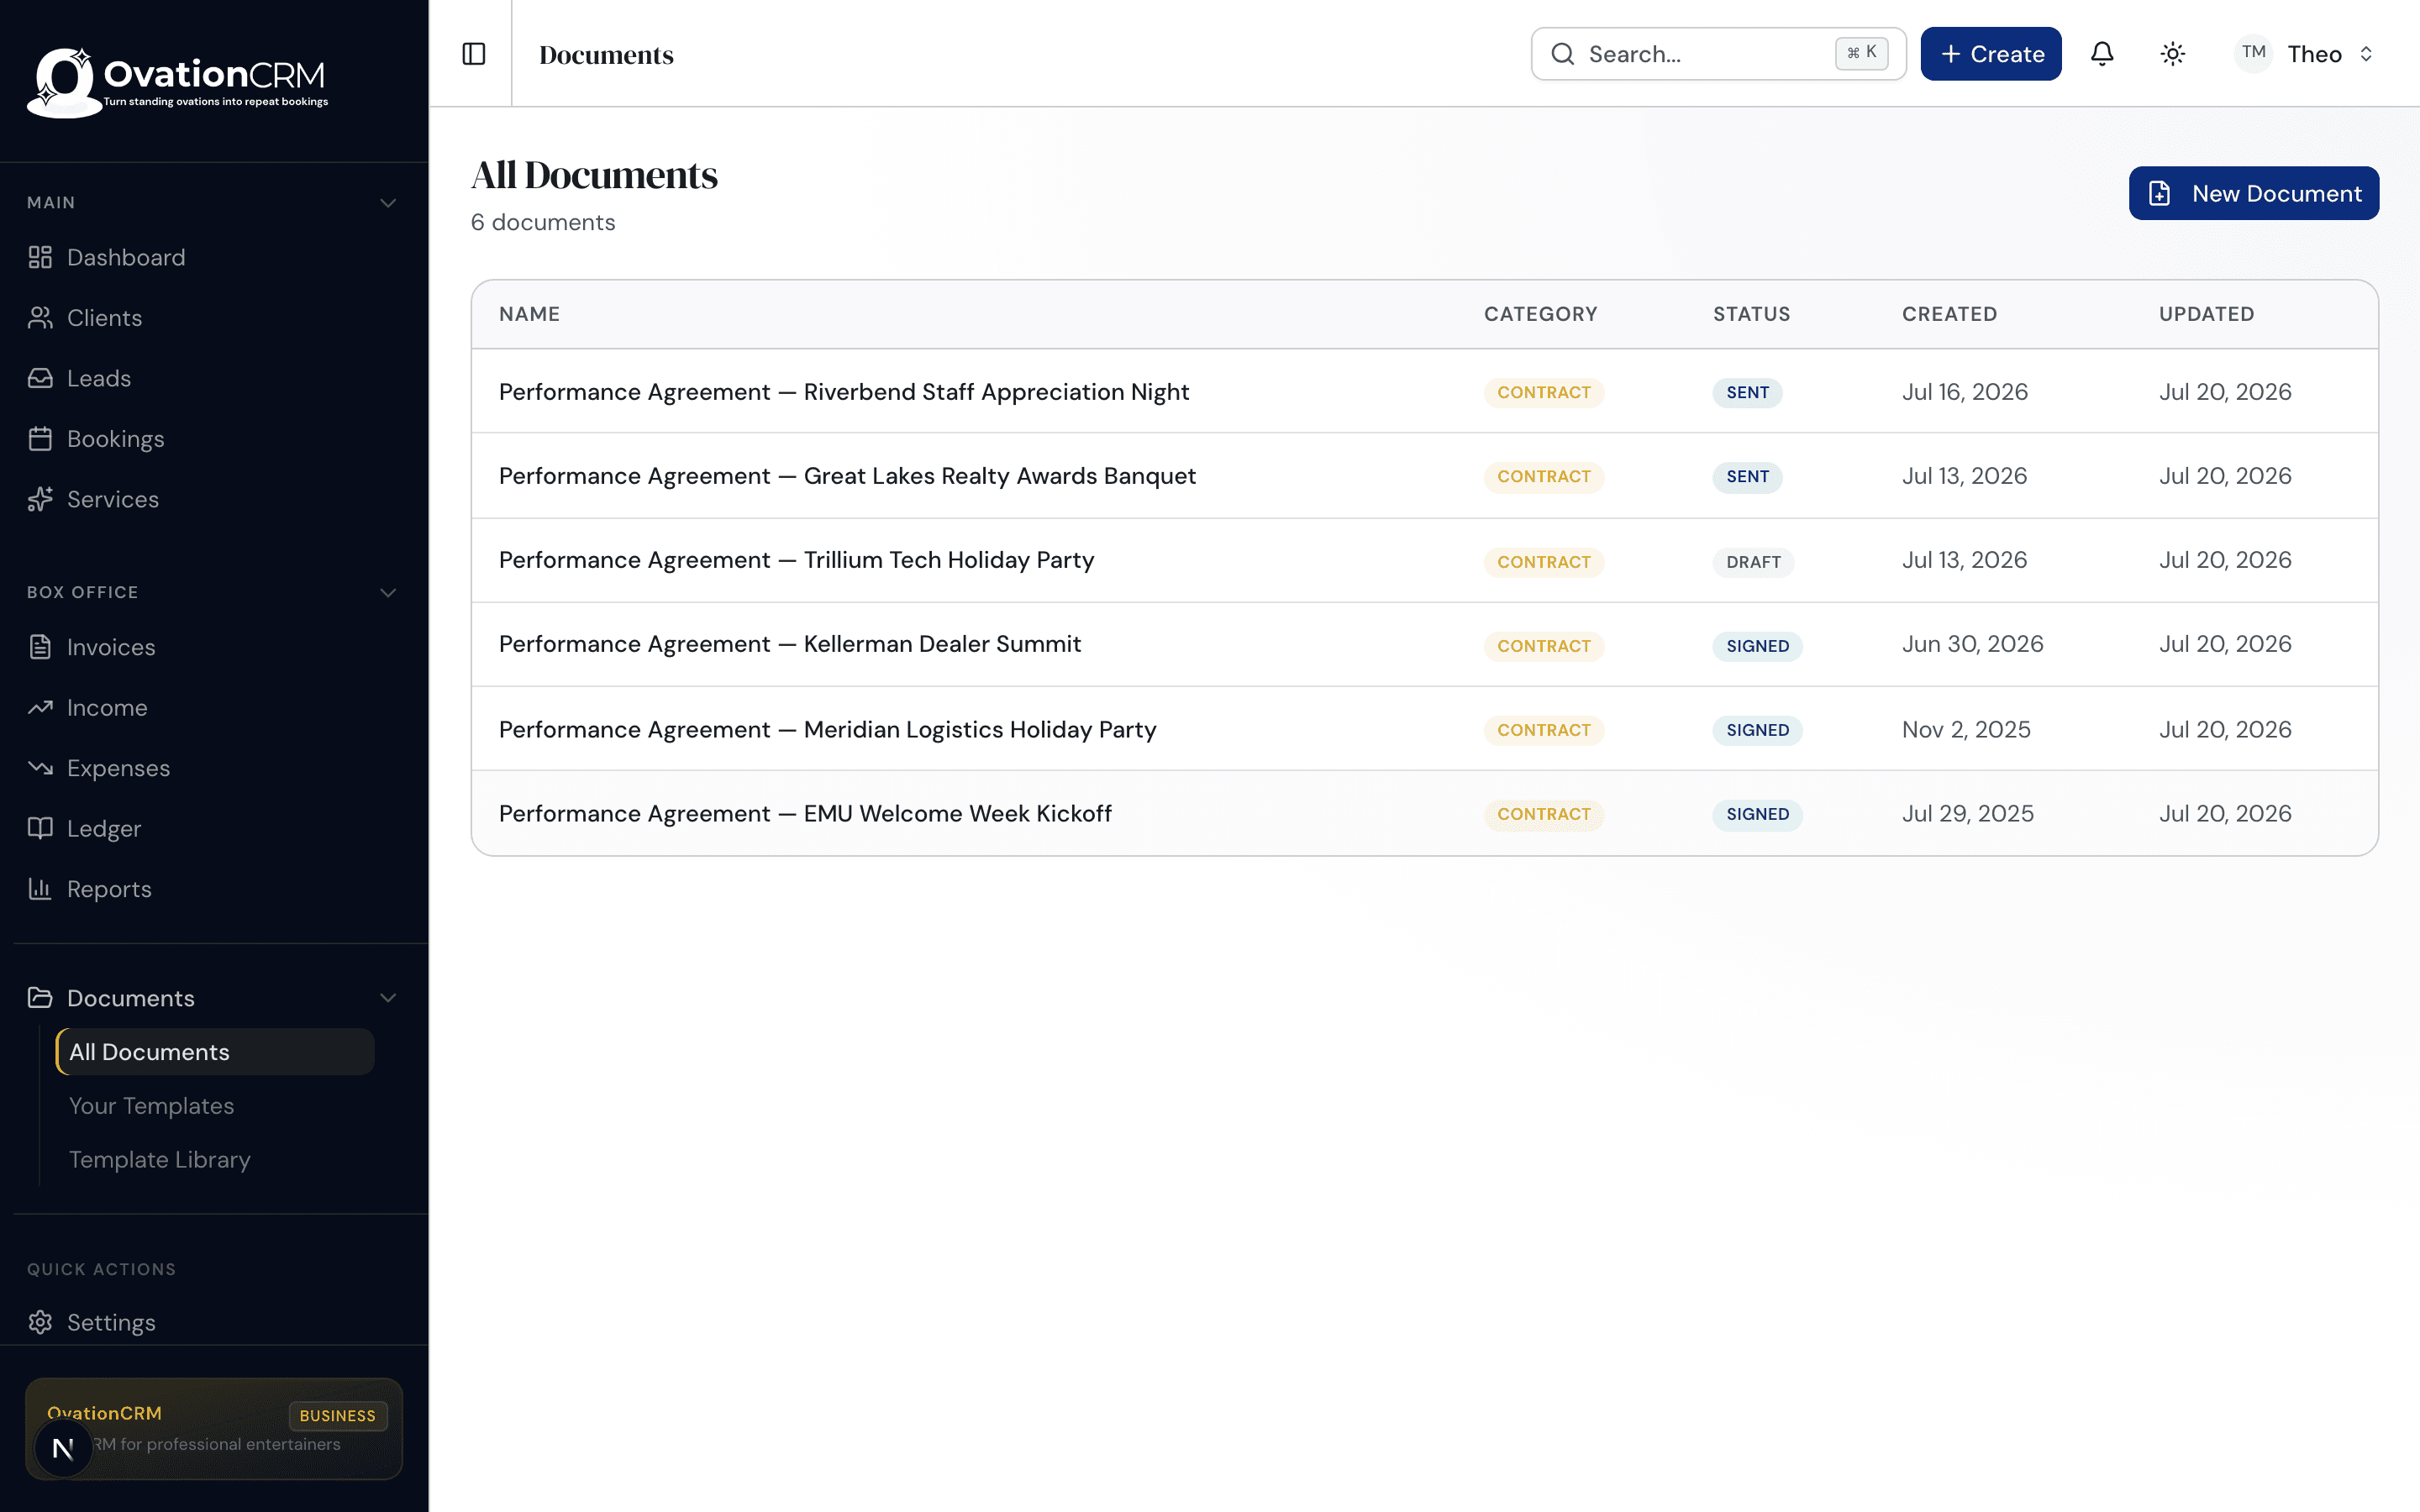This screenshot has width=2420, height=1512.
Task: Sort by the CREATED column header
Action: [x=1950, y=314]
